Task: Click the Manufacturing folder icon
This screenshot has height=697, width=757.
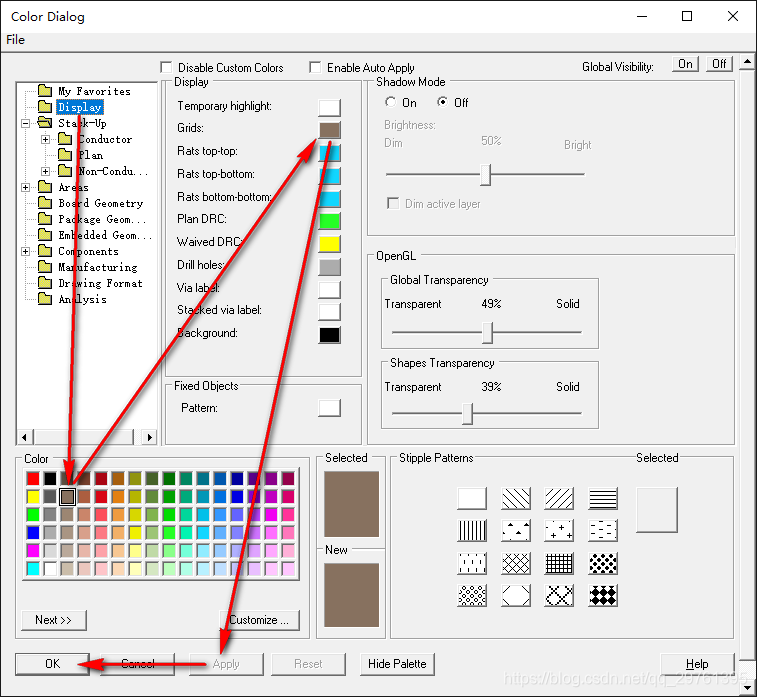Action: (x=44, y=267)
